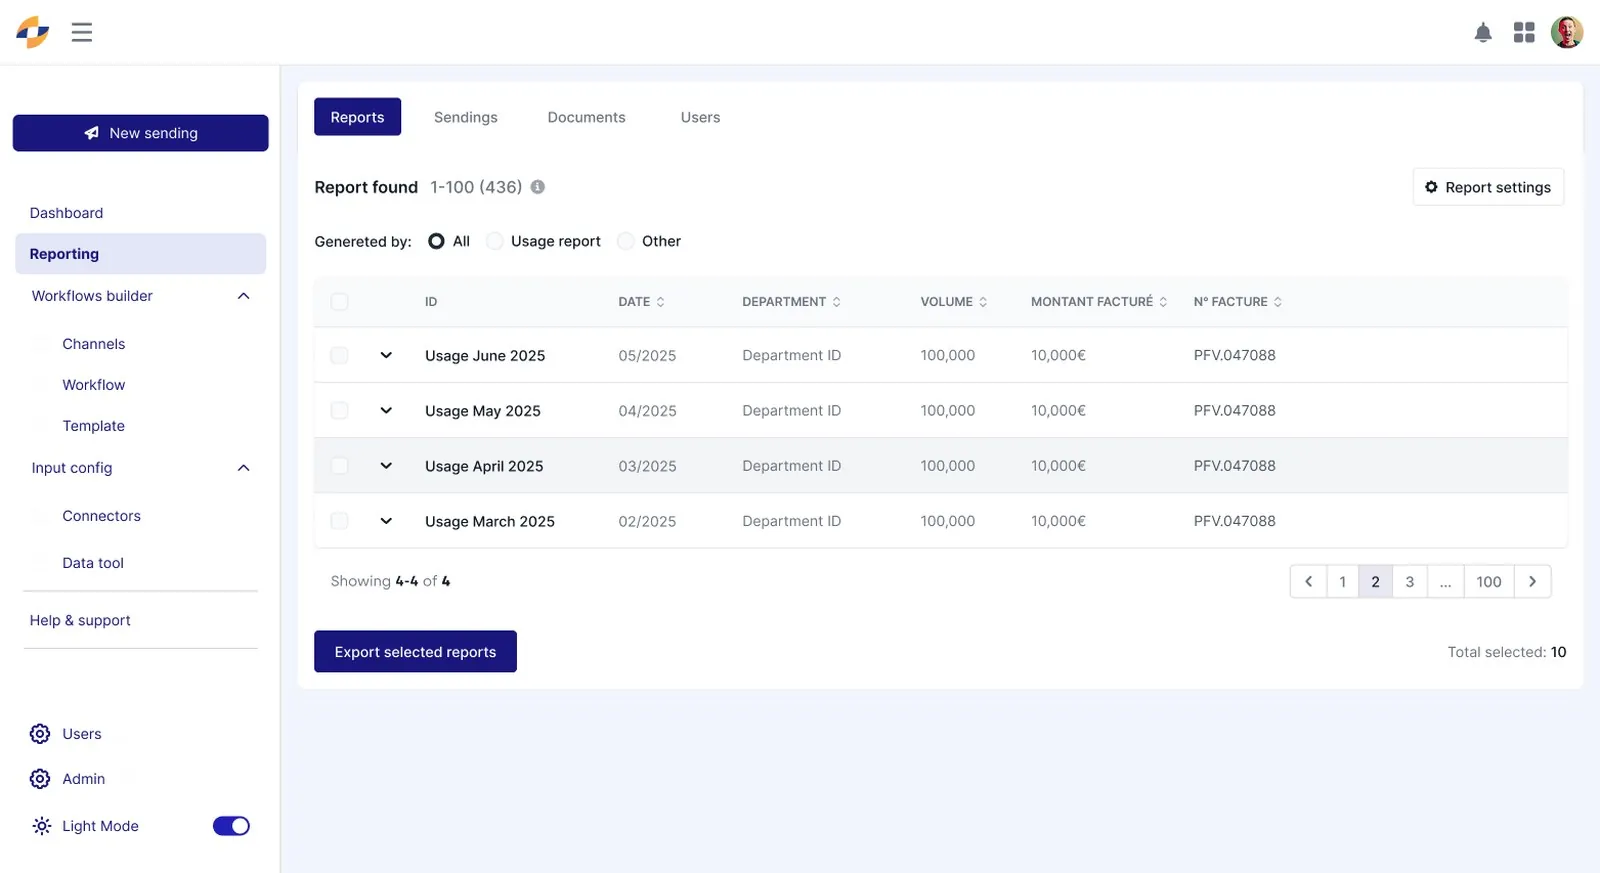Switch to the Users tab

(700, 117)
